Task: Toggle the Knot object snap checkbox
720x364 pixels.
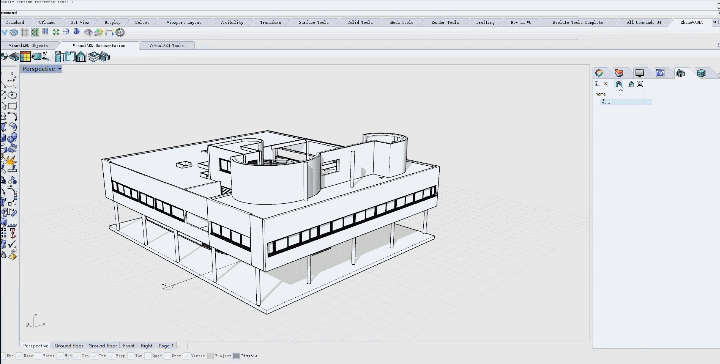Action: [x=168, y=356]
